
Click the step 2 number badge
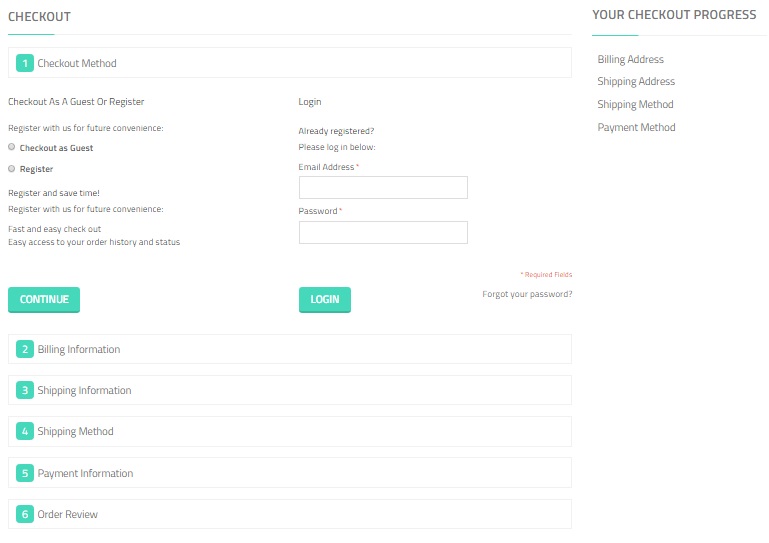[x=25, y=349]
